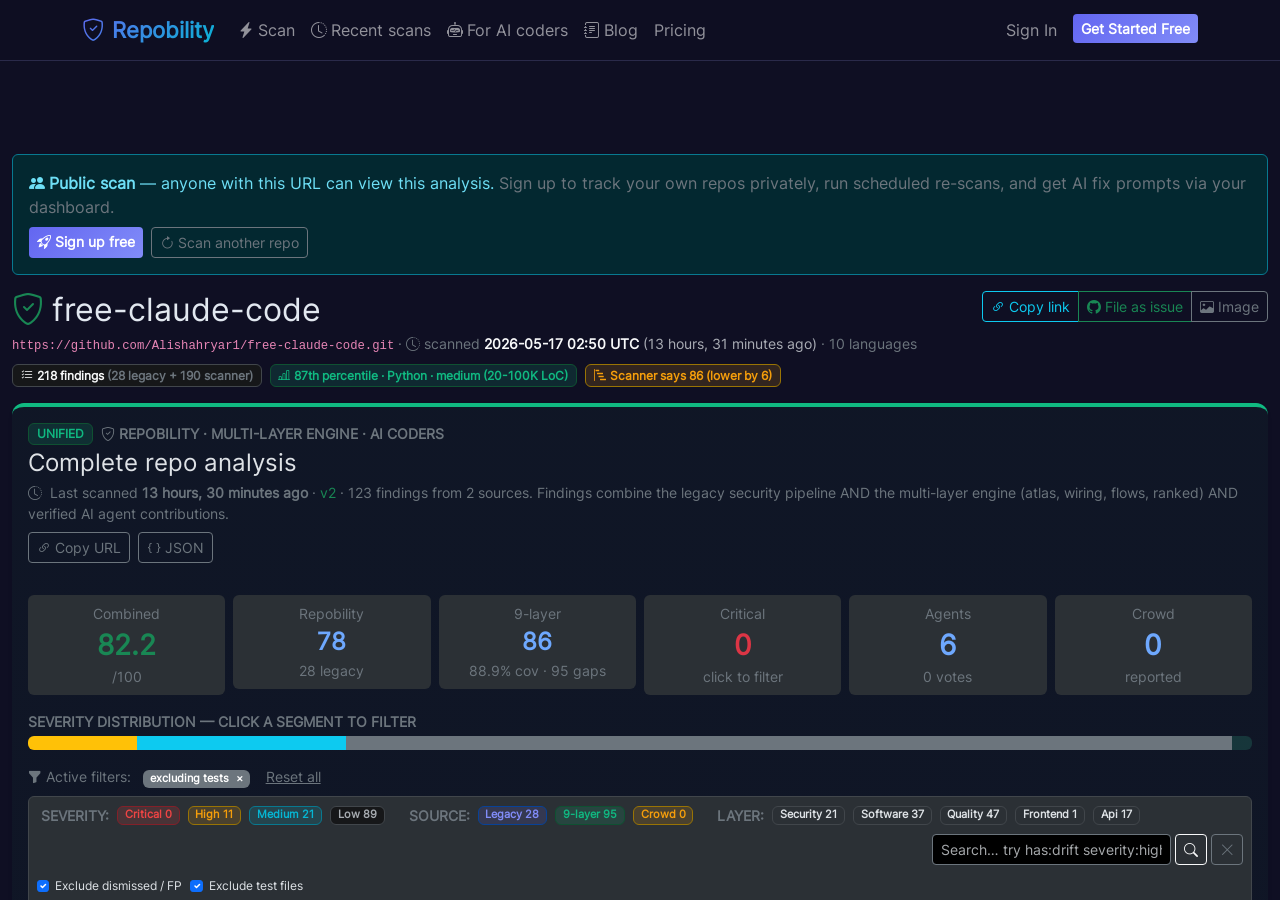Click the Get Started Free button
The height and width of the screenshot is (900, 1280).
1135,29
